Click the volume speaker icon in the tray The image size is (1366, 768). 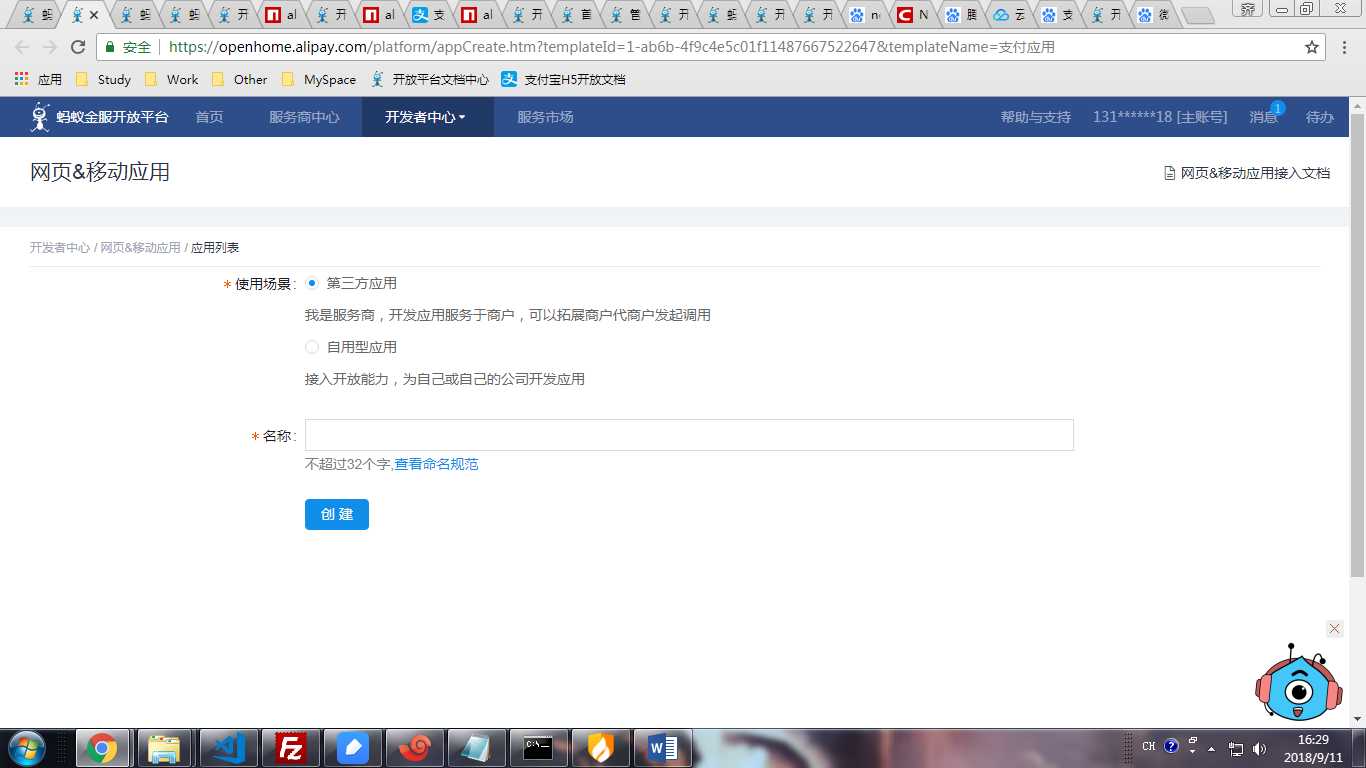[1259, 748]
